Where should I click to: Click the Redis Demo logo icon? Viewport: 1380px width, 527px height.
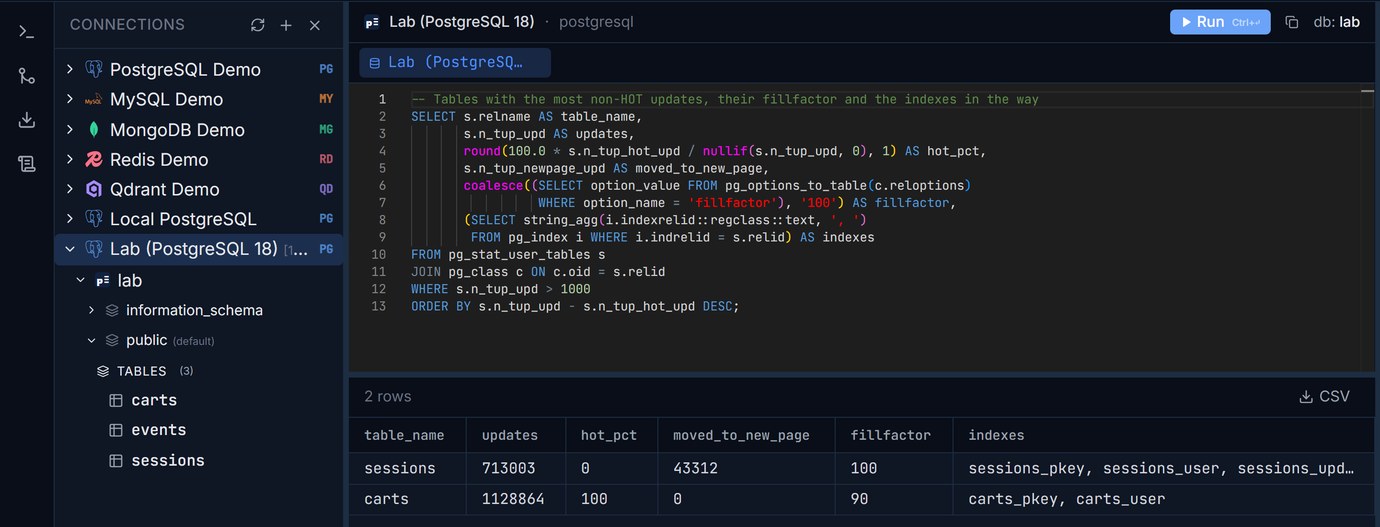click(94, 159)
